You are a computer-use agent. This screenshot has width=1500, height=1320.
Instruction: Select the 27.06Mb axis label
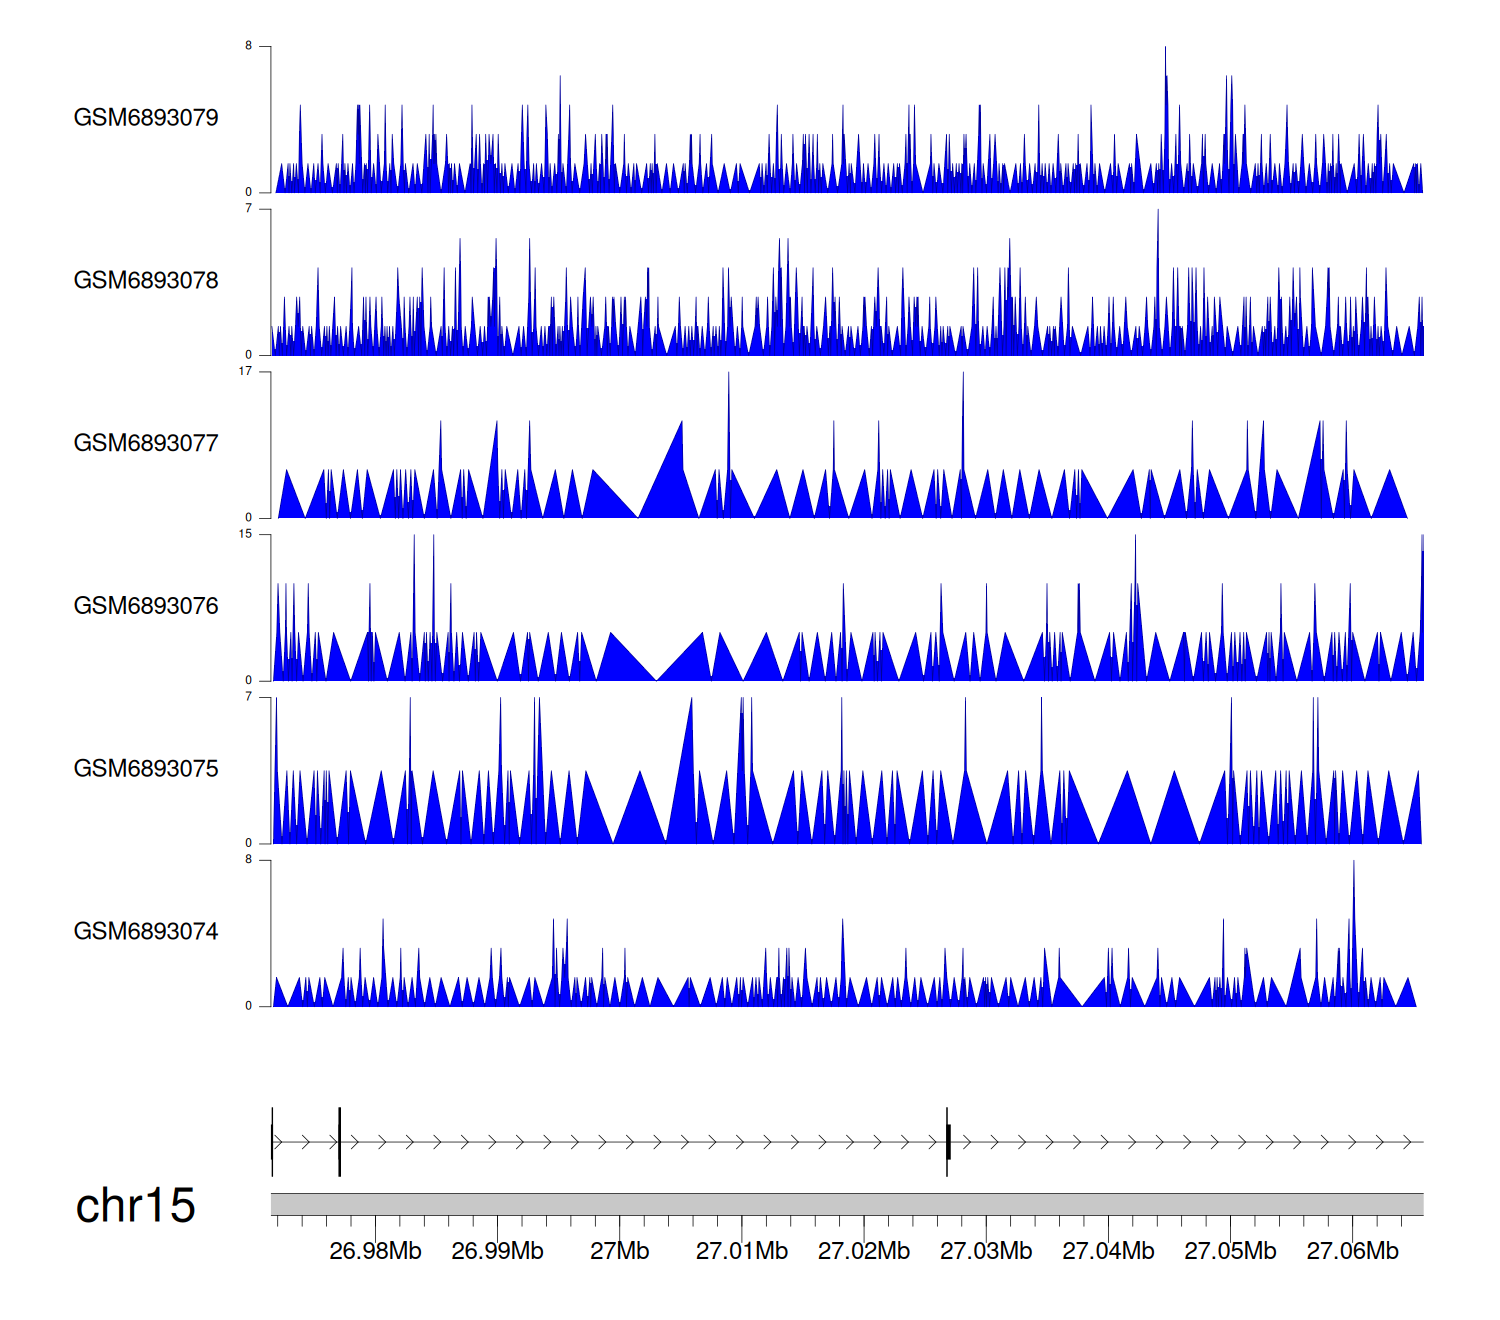pos(1352,1252)
